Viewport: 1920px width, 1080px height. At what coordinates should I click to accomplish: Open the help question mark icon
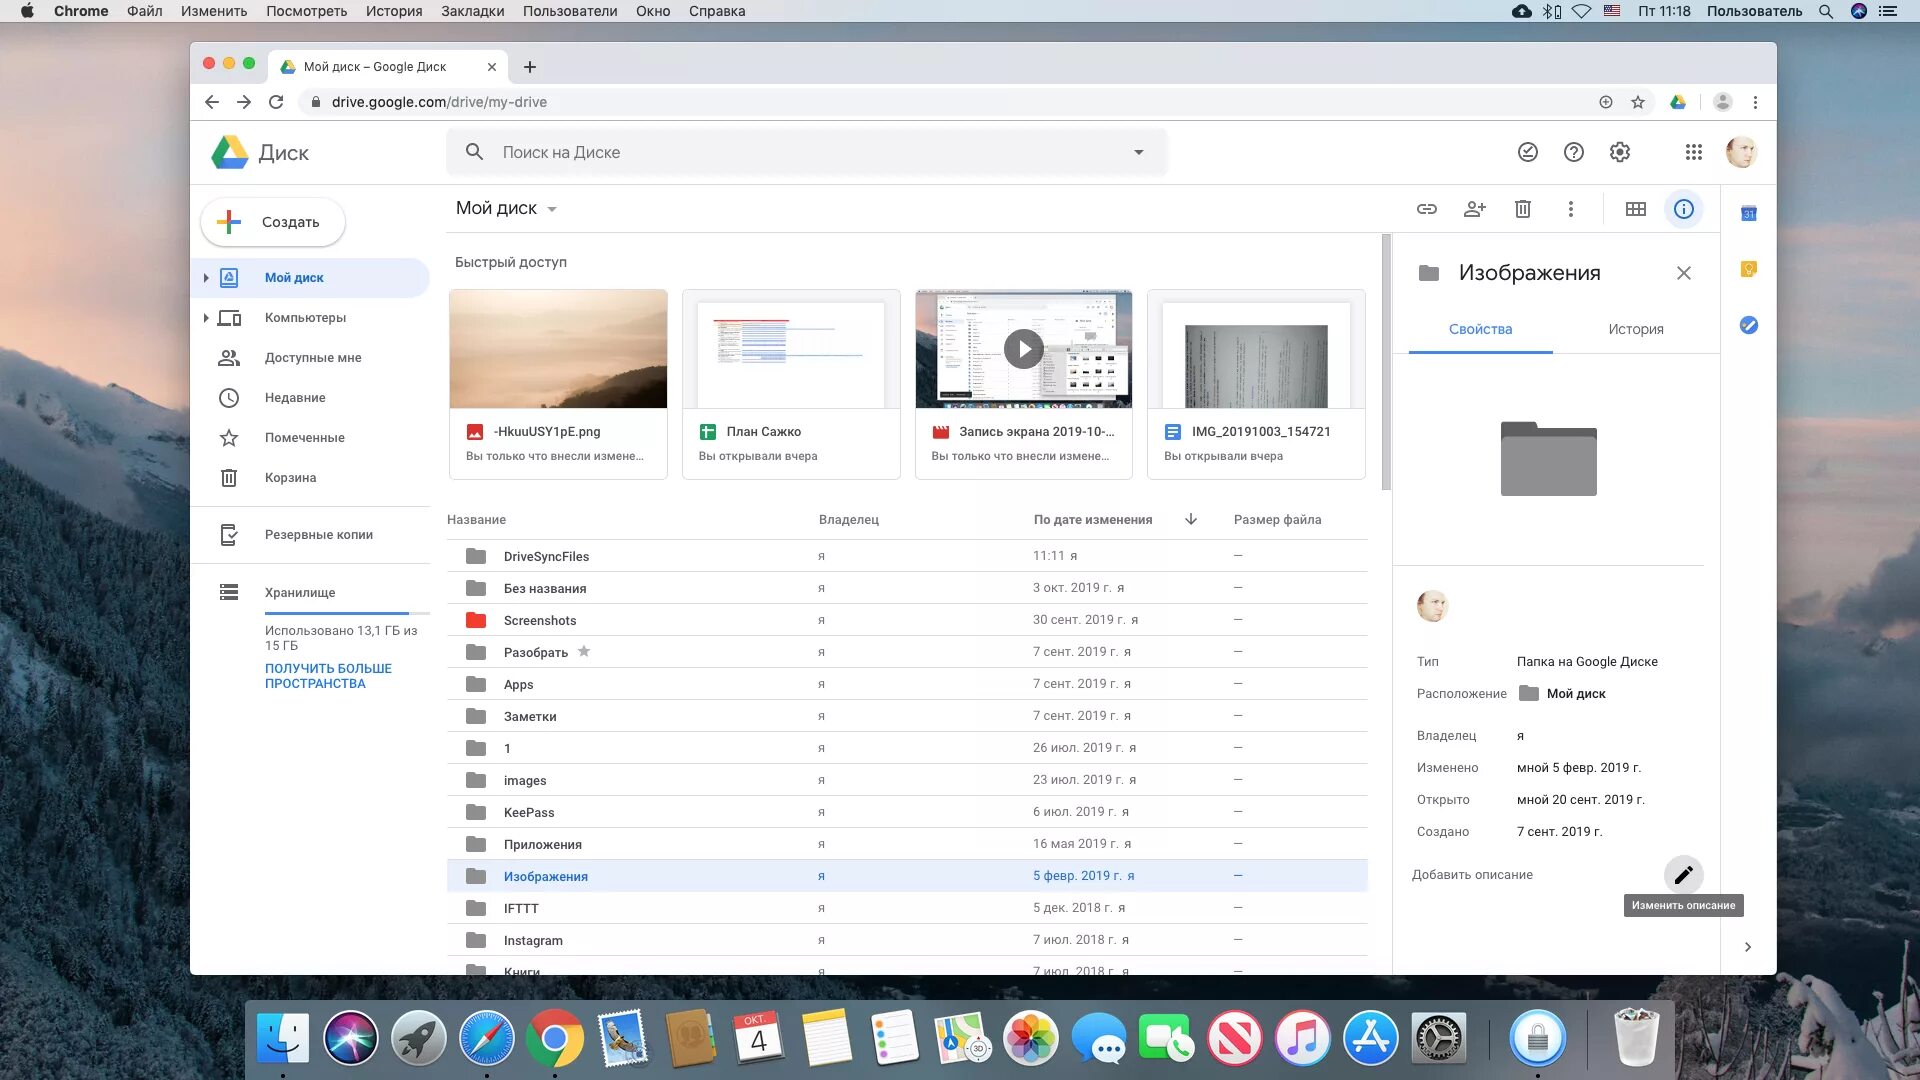tap(1574, 152)
